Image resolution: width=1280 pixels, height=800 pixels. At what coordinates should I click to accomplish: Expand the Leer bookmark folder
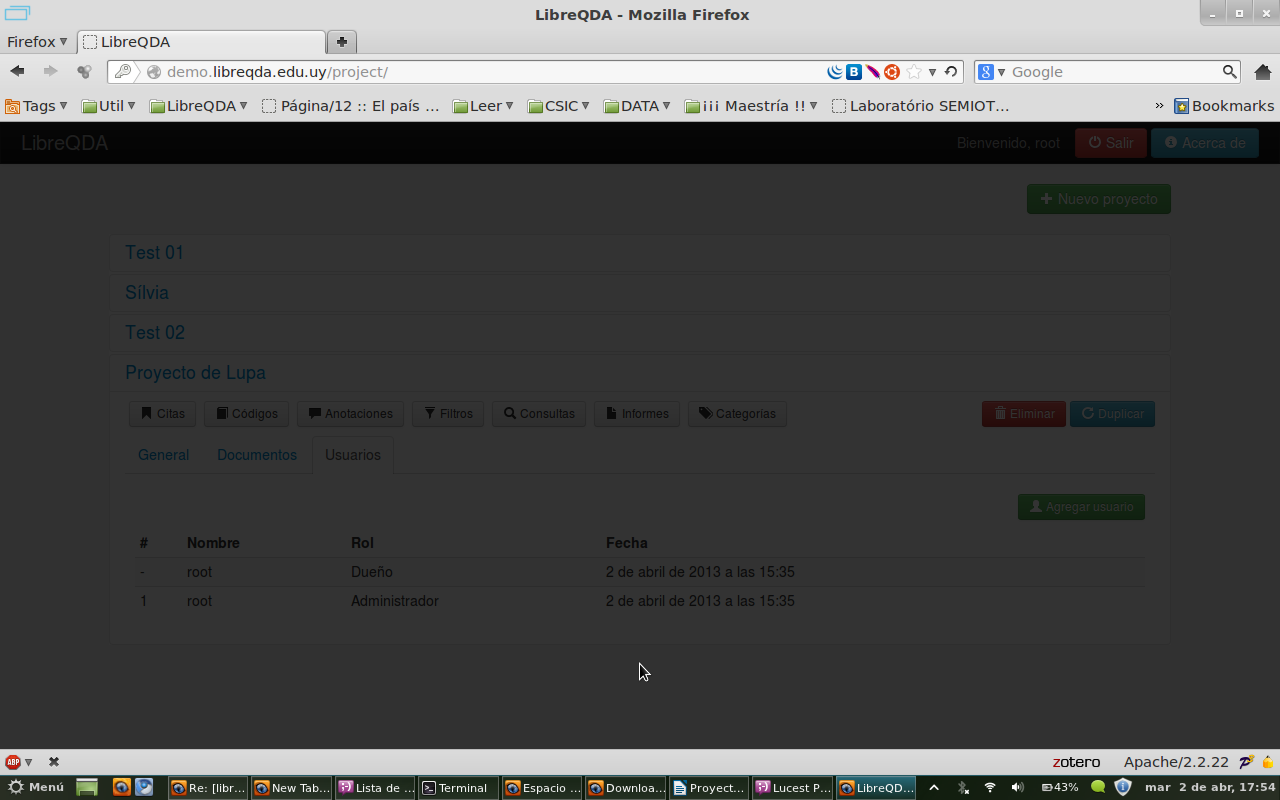coord(484,106)
